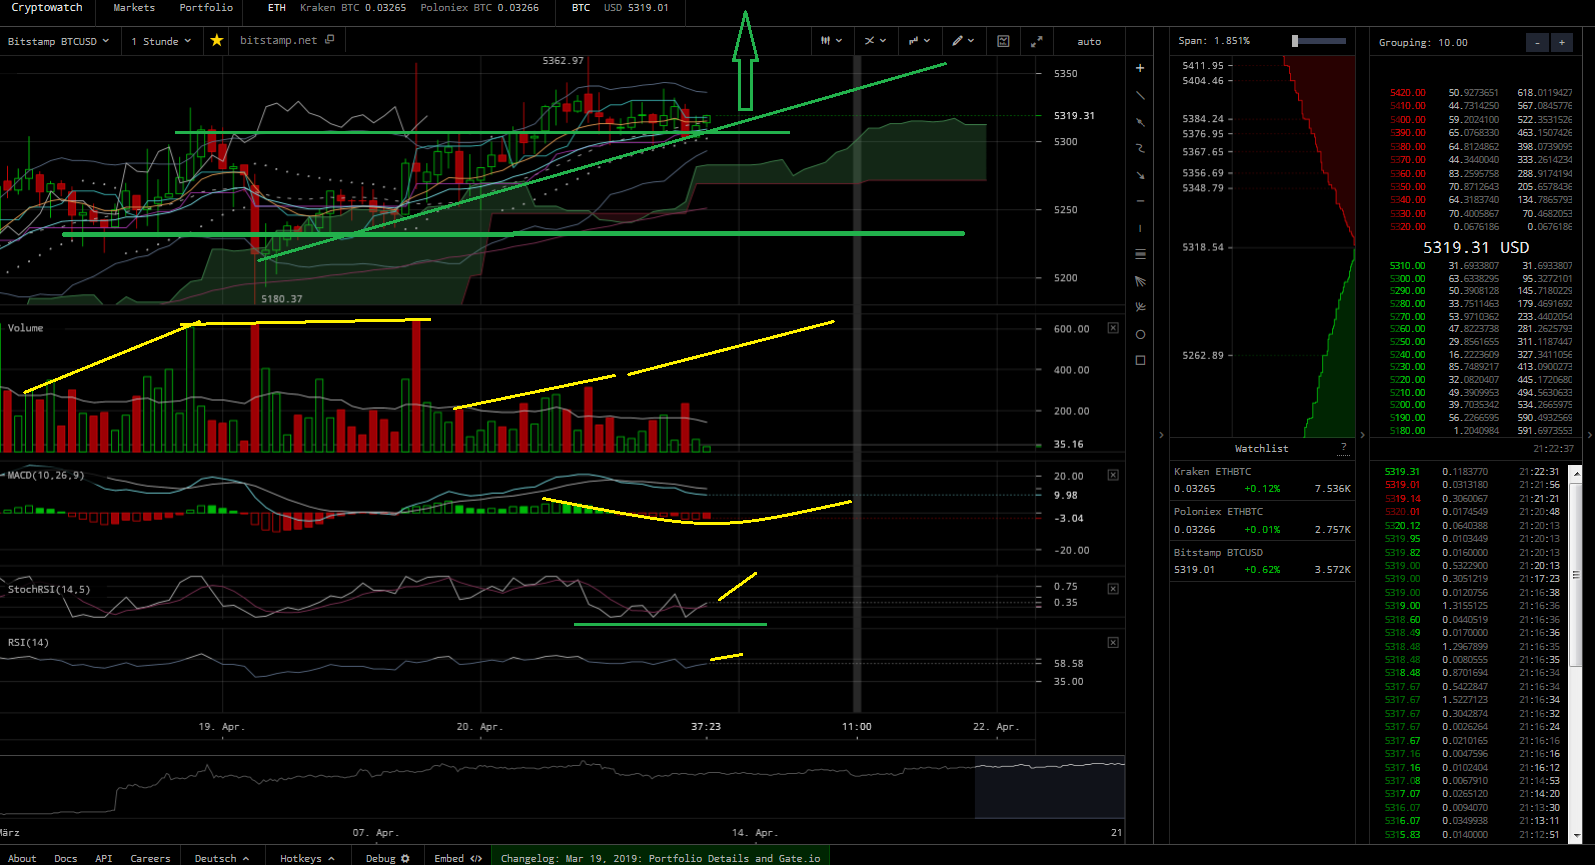Toggle the auto price scale
Image resolution: width=1595 pixels, height=865 pixels.
pyautogui.click(x=1089, y=41)
